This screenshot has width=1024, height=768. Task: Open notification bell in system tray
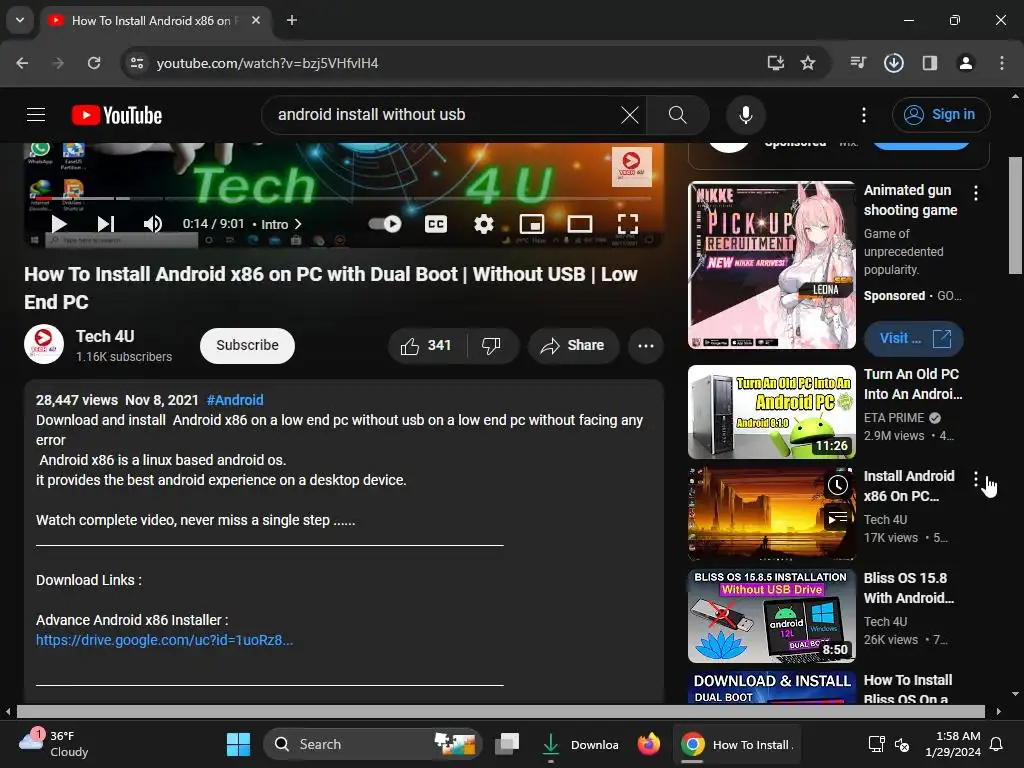(997, 744)
